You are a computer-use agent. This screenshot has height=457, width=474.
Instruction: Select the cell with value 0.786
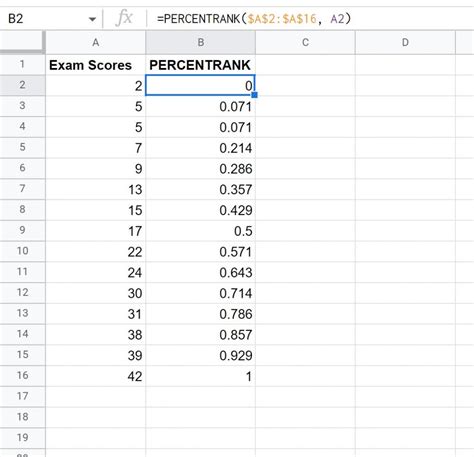point(200,313)
